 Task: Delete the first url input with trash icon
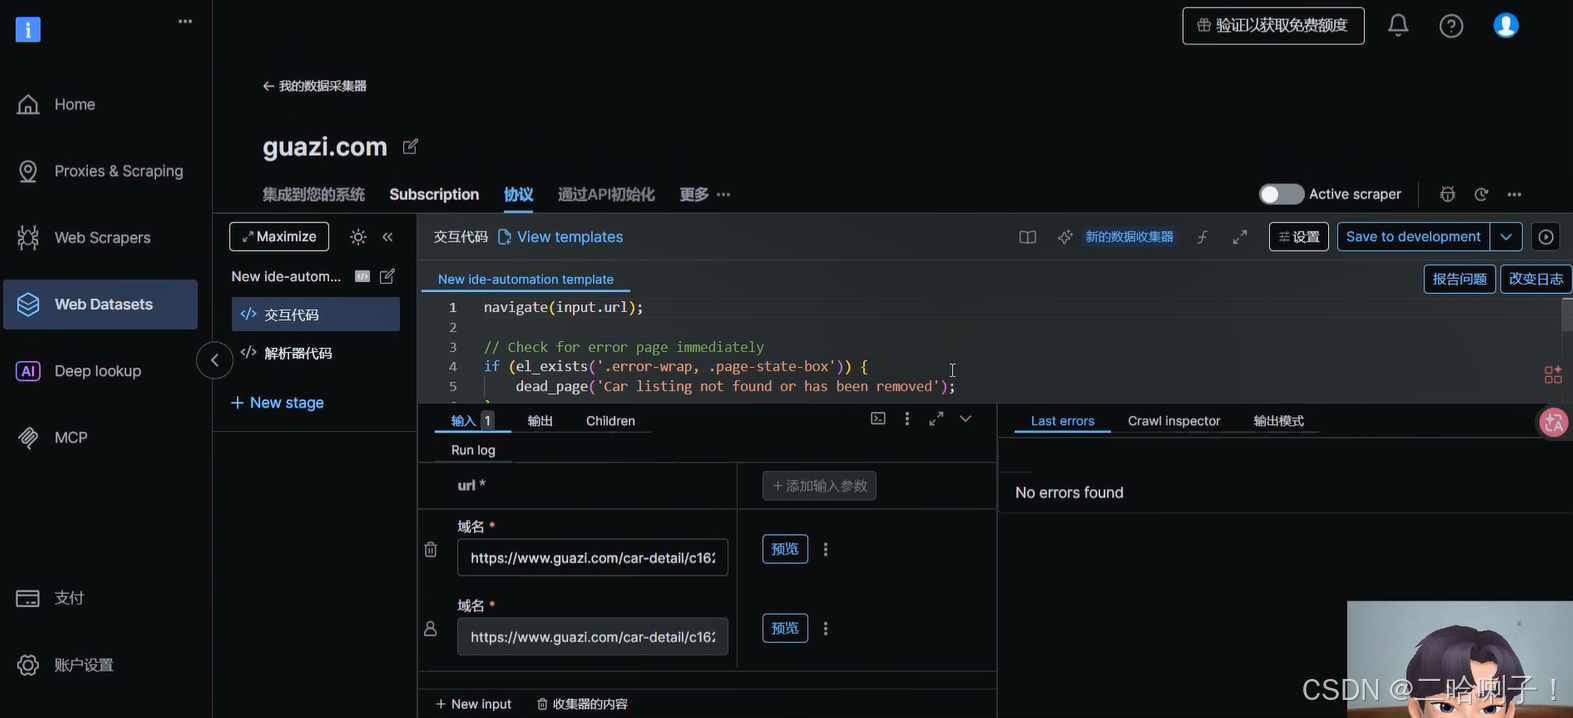(x=431, y=549)
